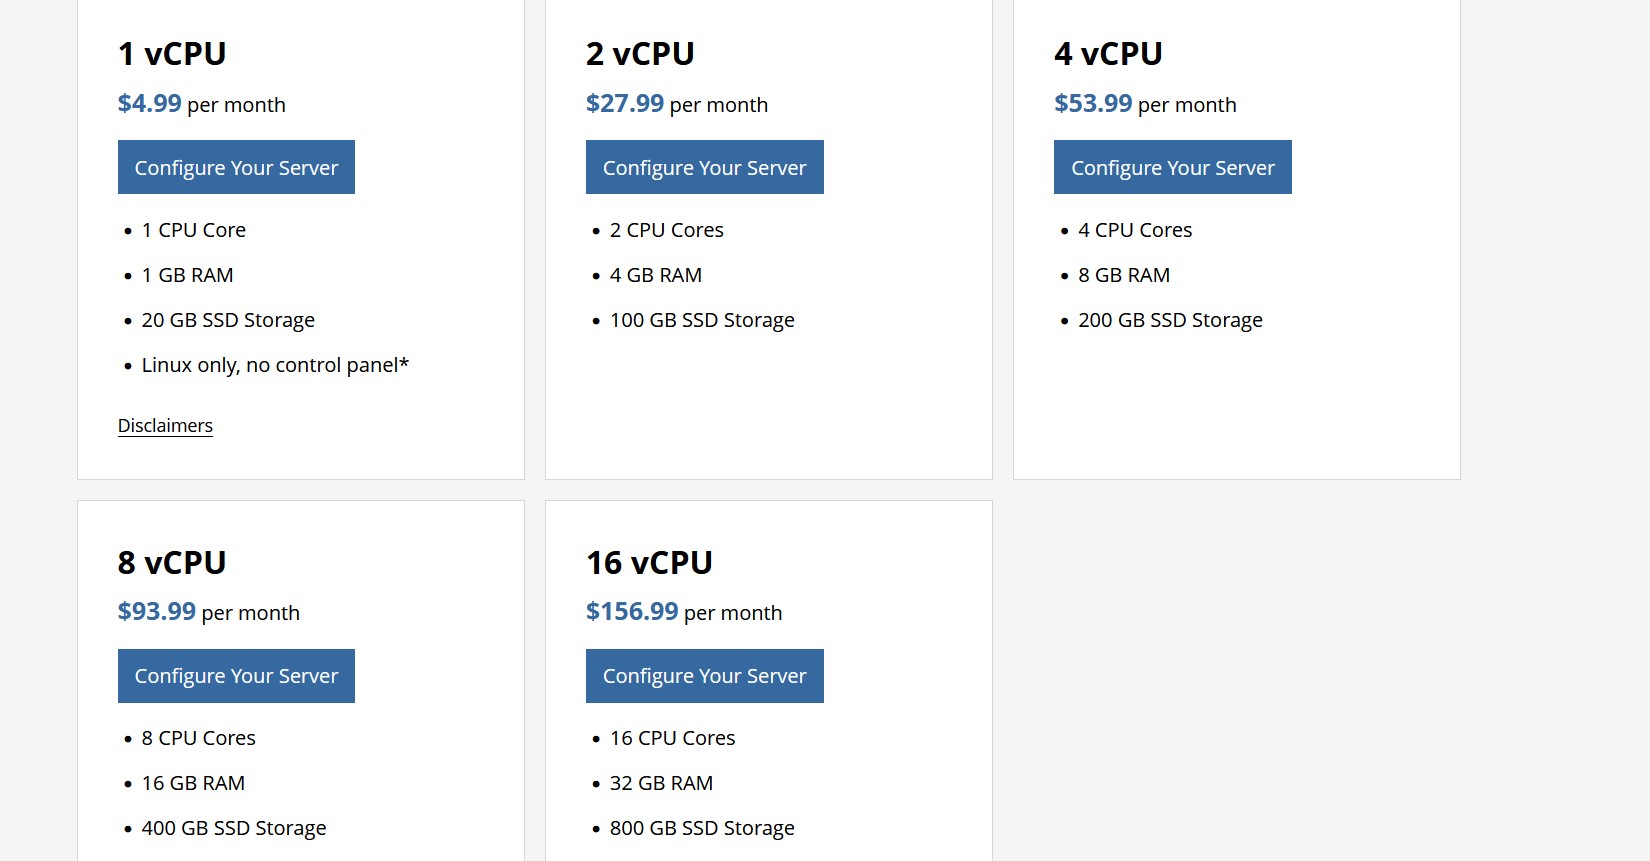Open the Disclaimers link

(x=165, y=426)
